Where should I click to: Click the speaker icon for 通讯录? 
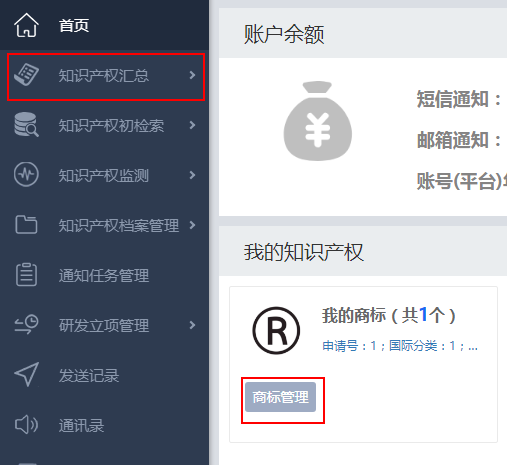26,425
